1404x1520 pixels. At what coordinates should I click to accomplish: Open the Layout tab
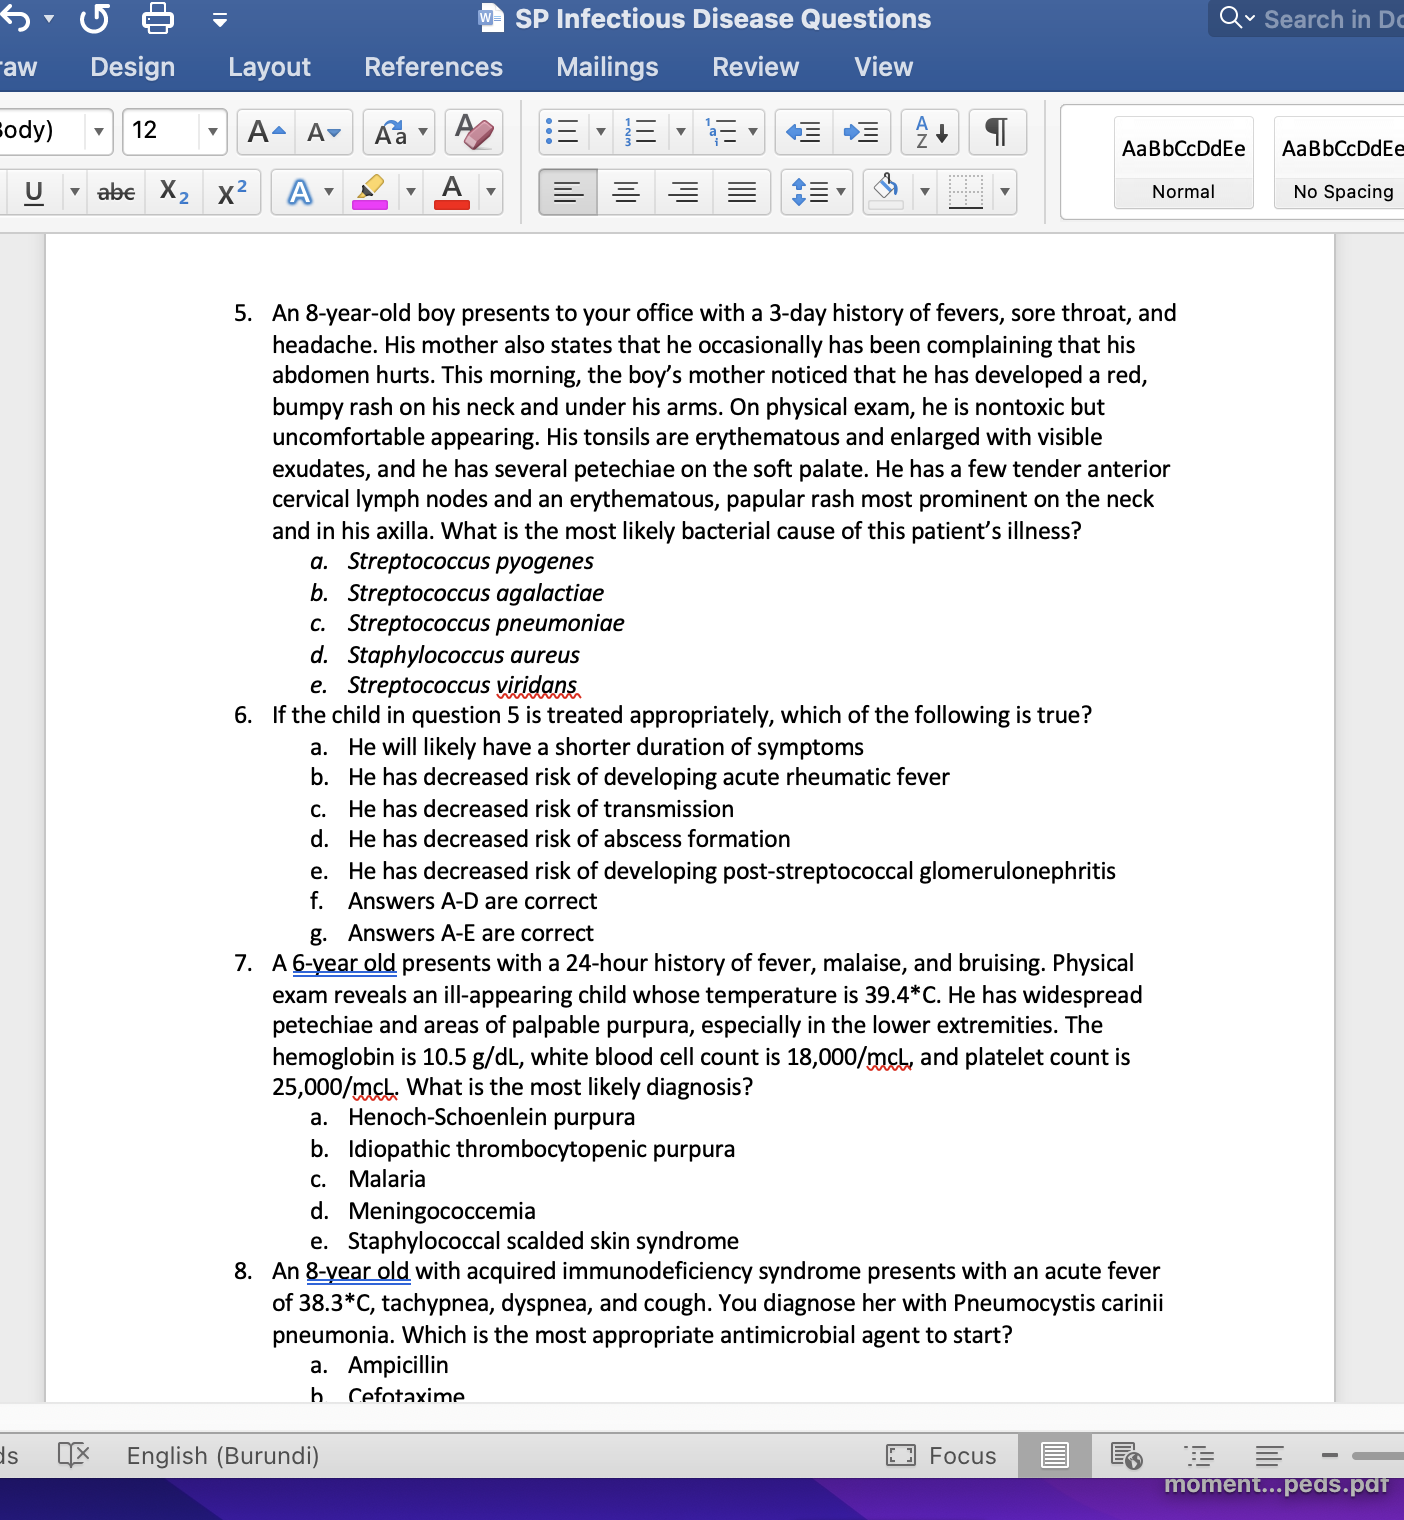pos(269,67)
